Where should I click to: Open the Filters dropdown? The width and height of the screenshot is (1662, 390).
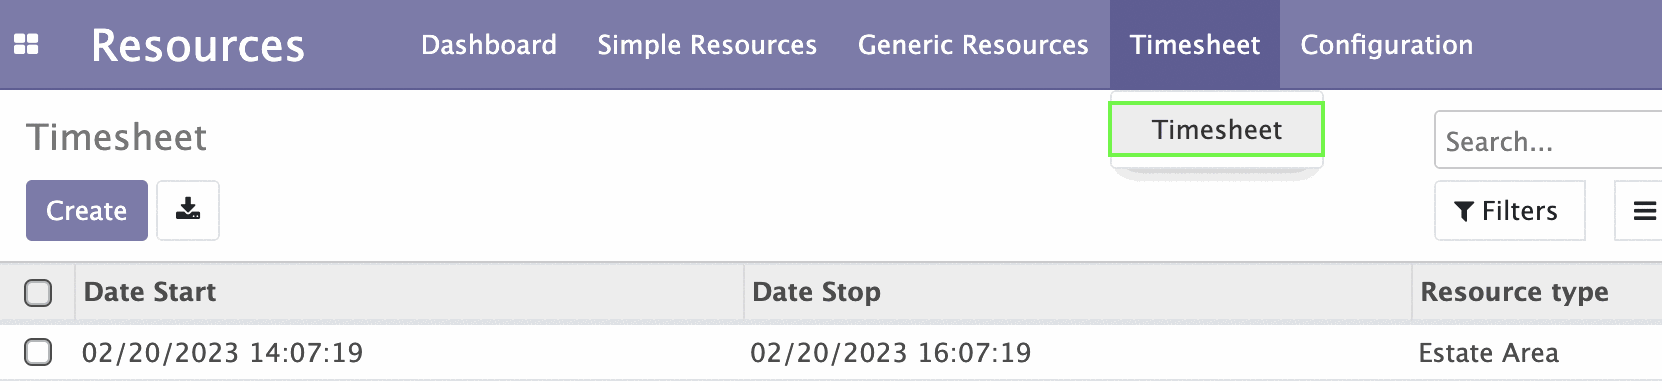[x=1509, y=211]
